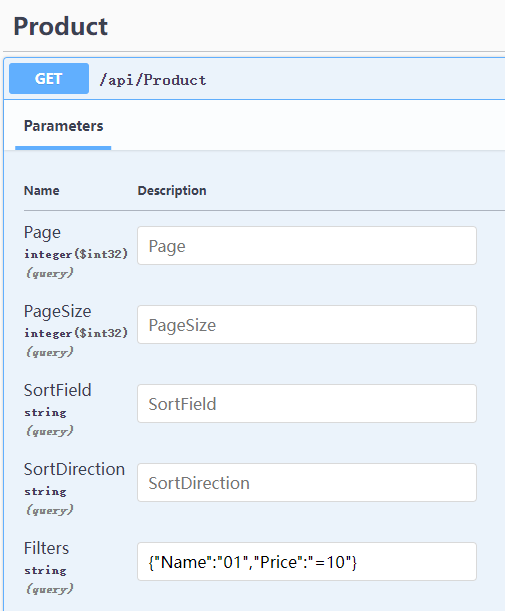Click string type under Filters

coord(45,570)
